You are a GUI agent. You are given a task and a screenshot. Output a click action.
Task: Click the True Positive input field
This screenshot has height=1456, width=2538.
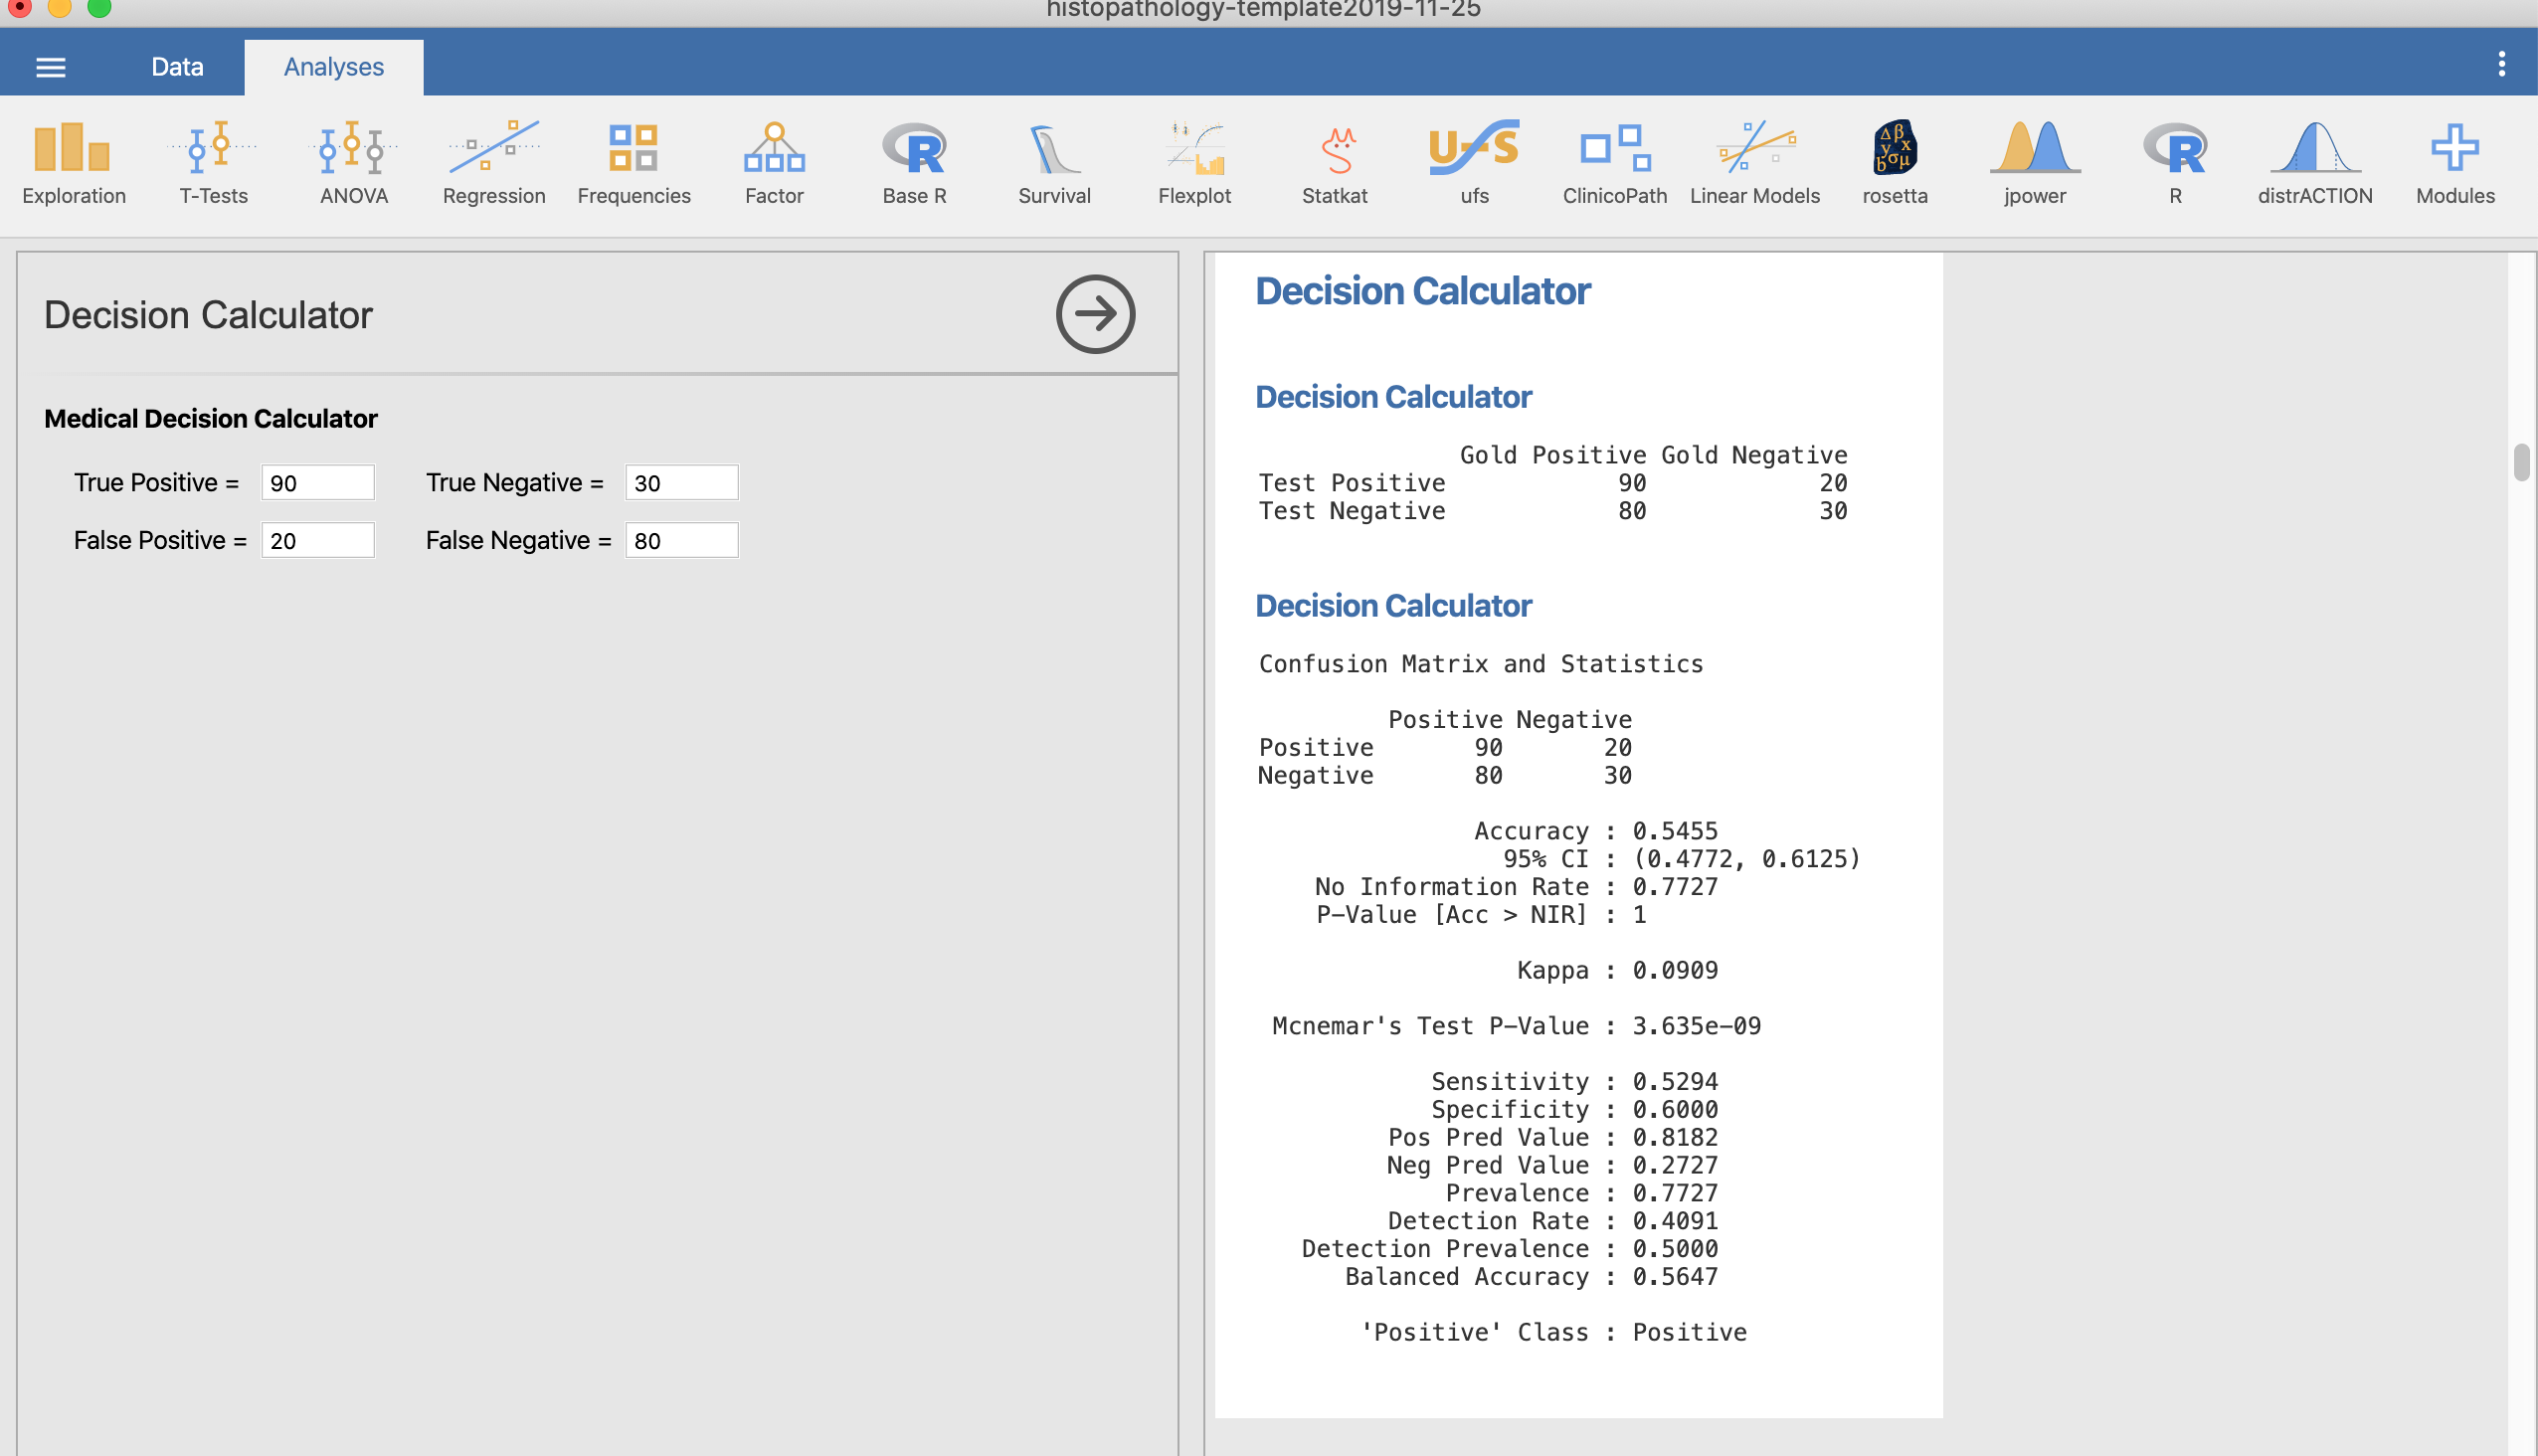point(317,483)
